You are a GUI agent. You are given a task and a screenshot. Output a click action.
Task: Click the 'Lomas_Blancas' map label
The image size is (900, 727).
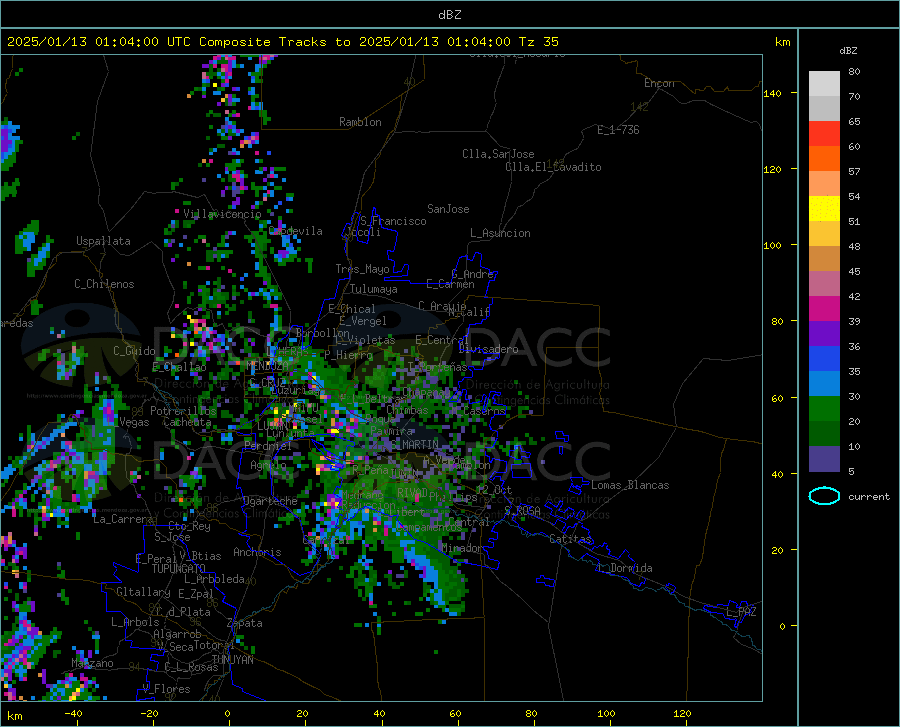click(x=630, y=485)
